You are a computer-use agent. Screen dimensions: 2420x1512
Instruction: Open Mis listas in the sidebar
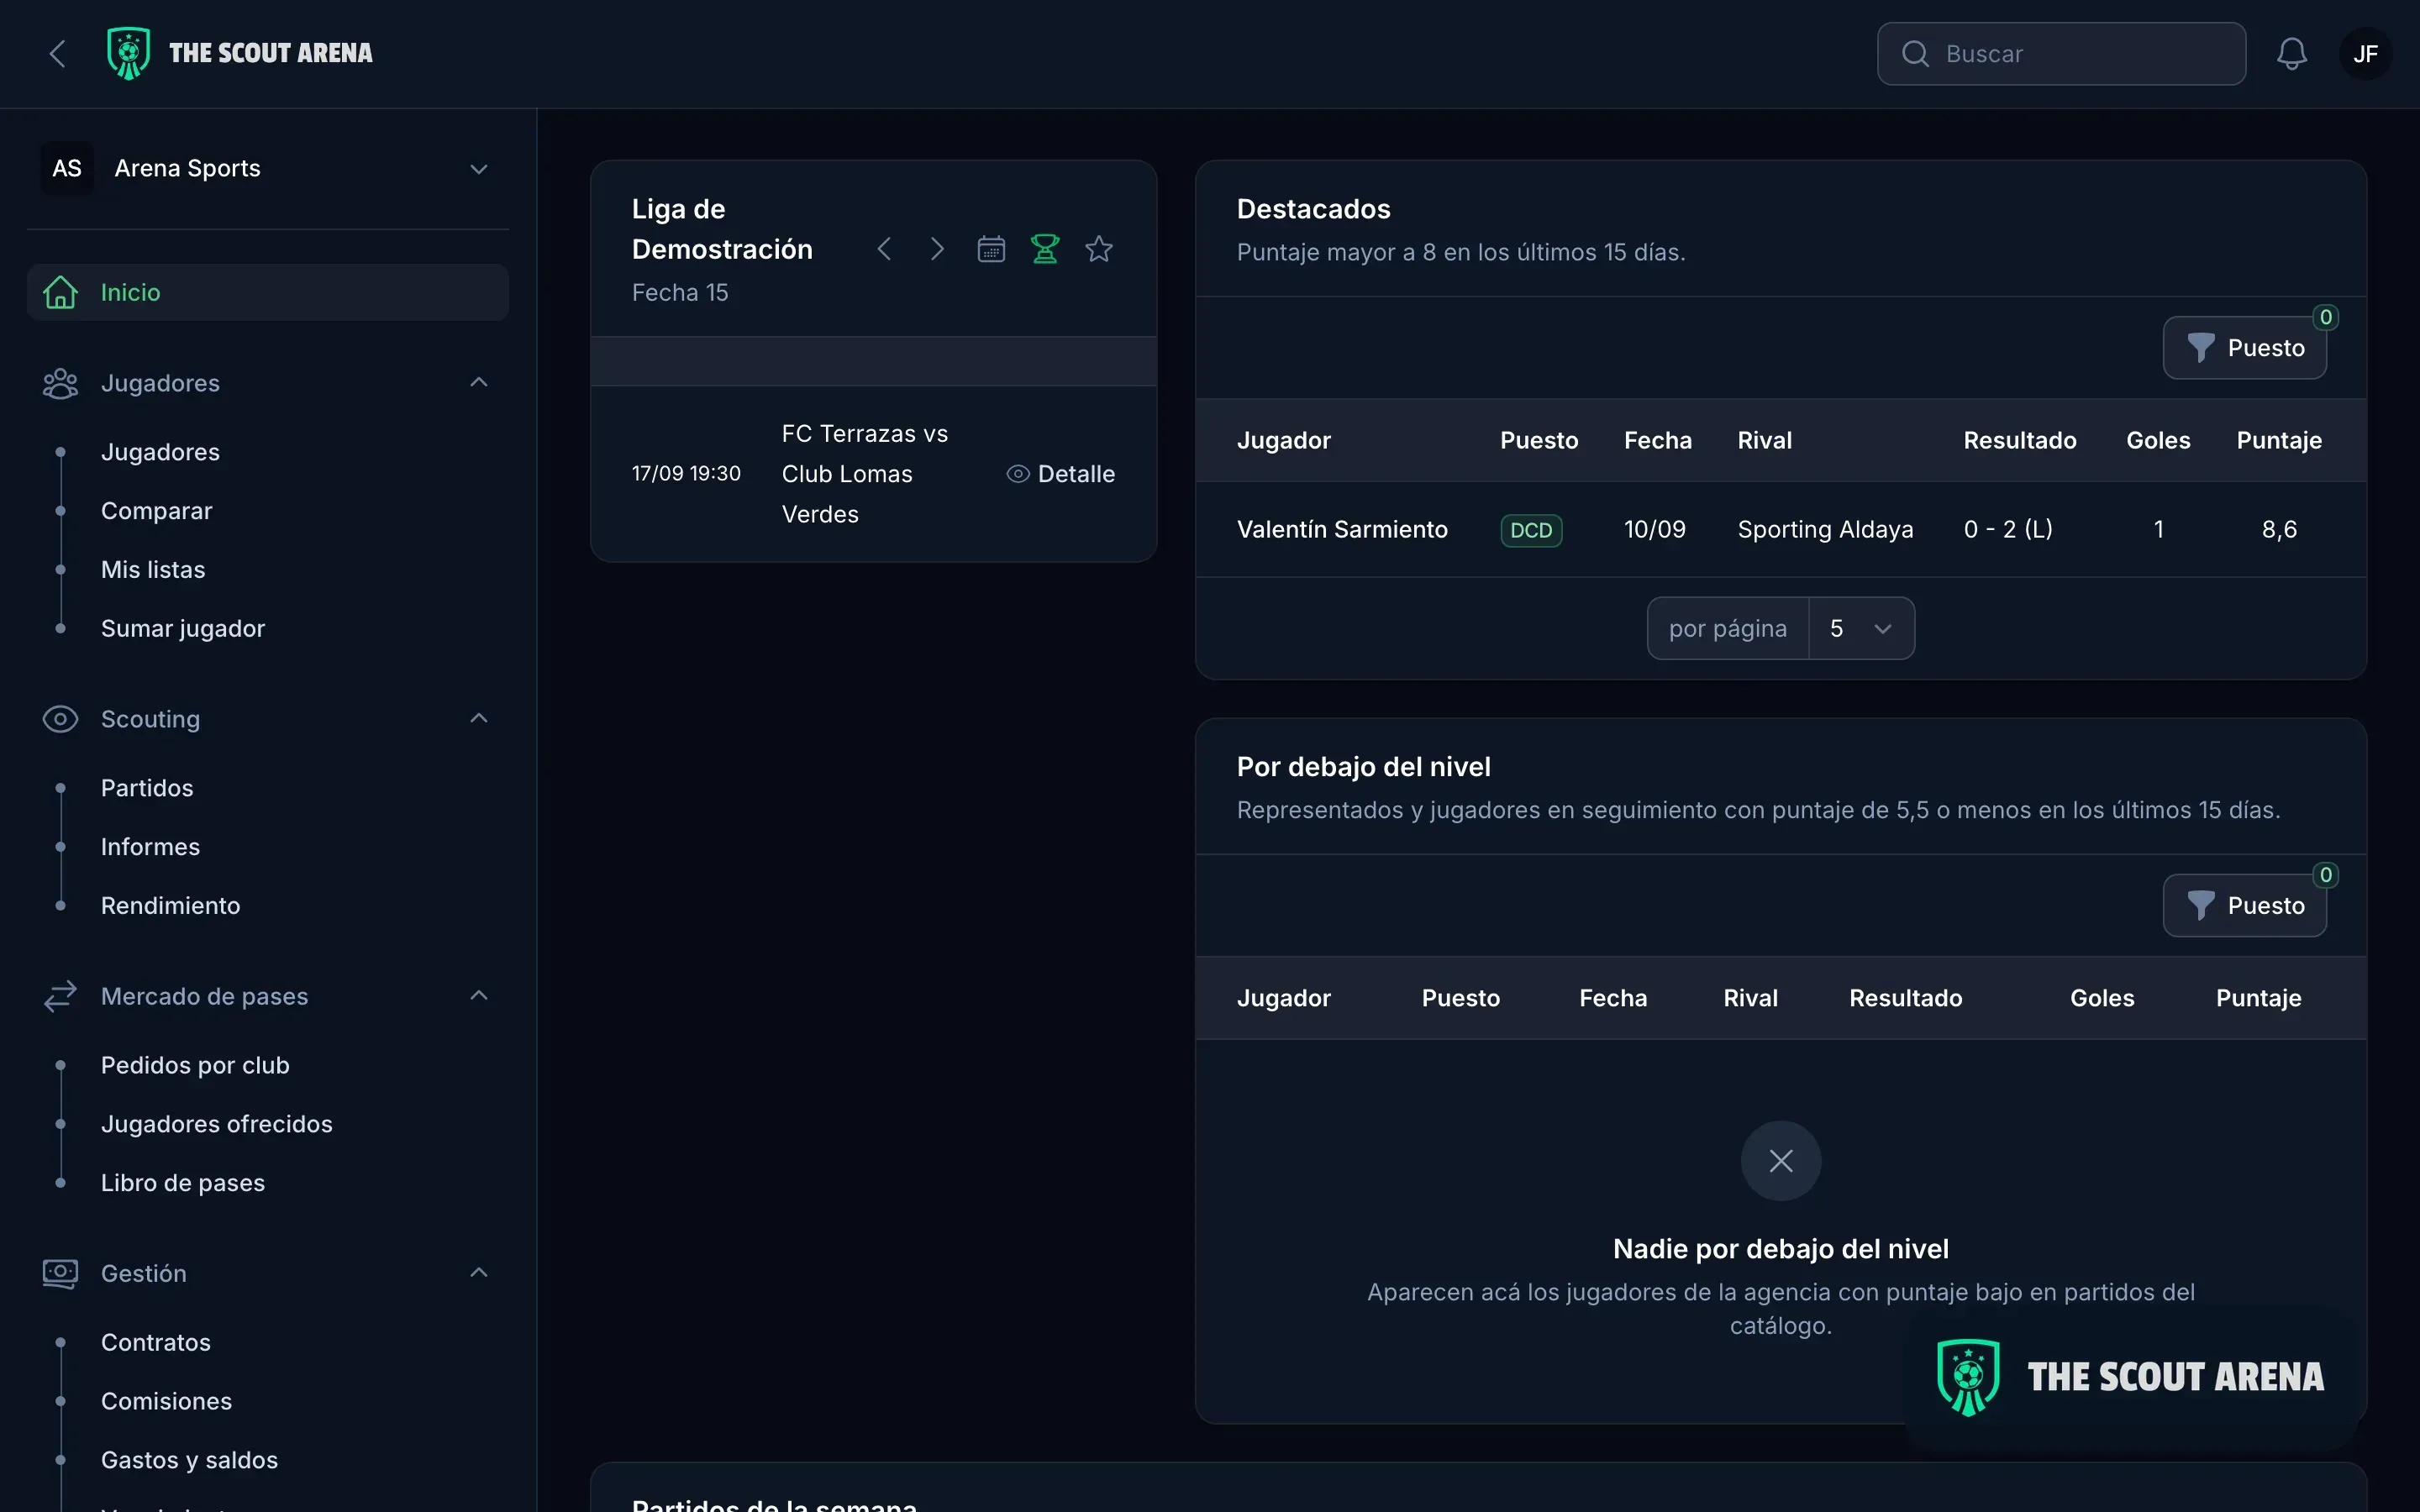(x=153, y=570)
